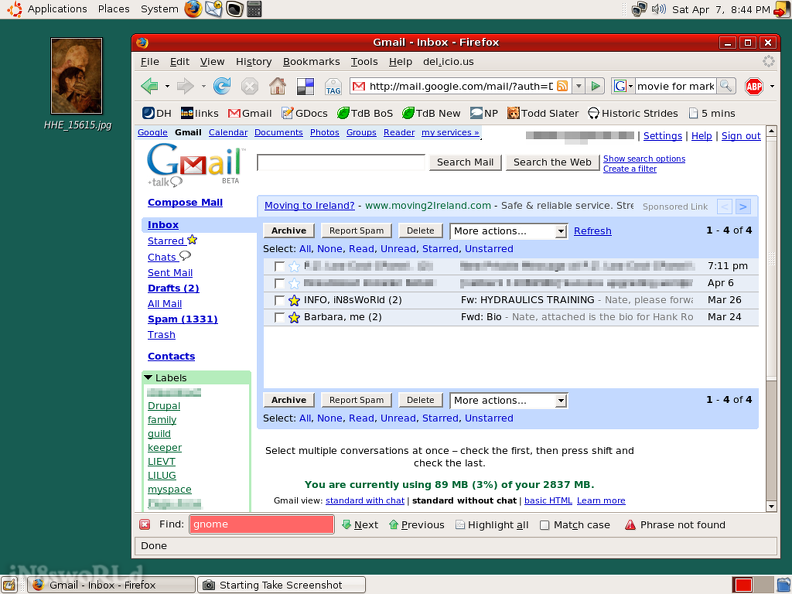This screenshot has height=594, width=792.
Task: Click the del.icio.us TAG icon
Action: pos(333,86)
